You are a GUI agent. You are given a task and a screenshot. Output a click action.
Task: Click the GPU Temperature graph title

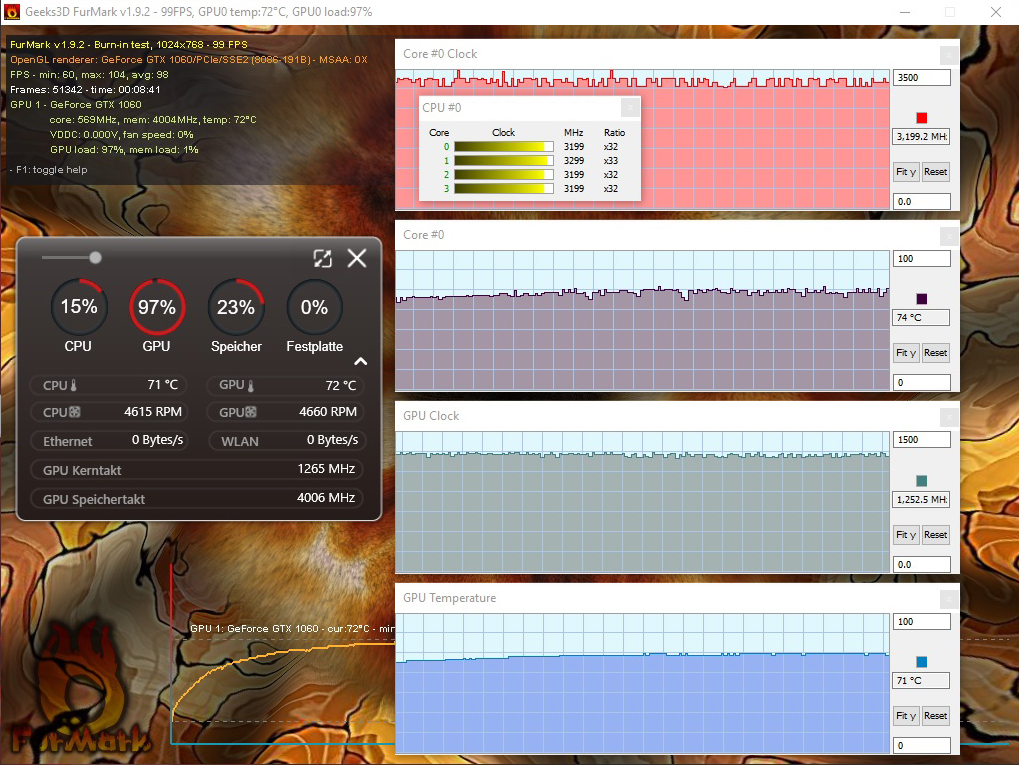[x=449, y=598]
